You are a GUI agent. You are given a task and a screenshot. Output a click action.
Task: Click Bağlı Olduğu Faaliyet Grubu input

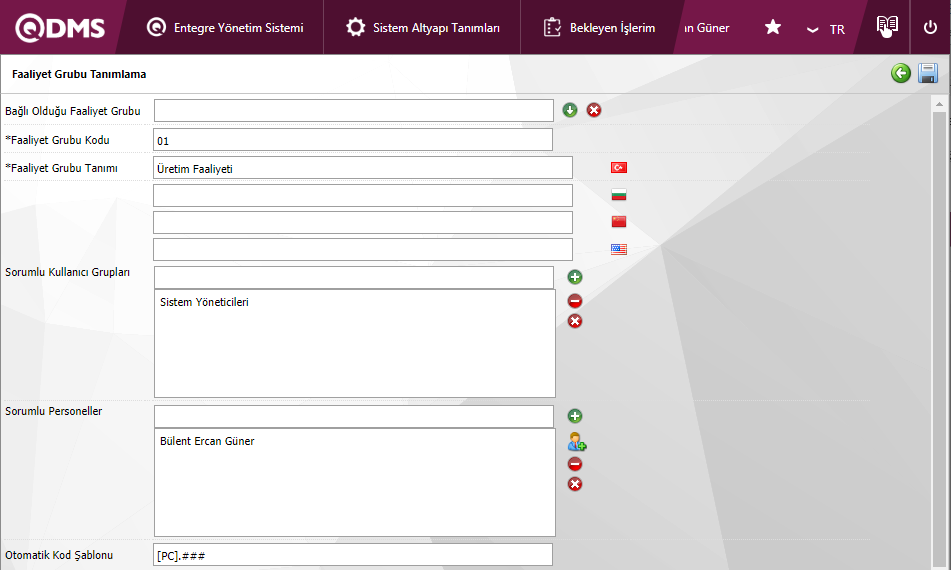pyautogui.click(x=354, y=110)
